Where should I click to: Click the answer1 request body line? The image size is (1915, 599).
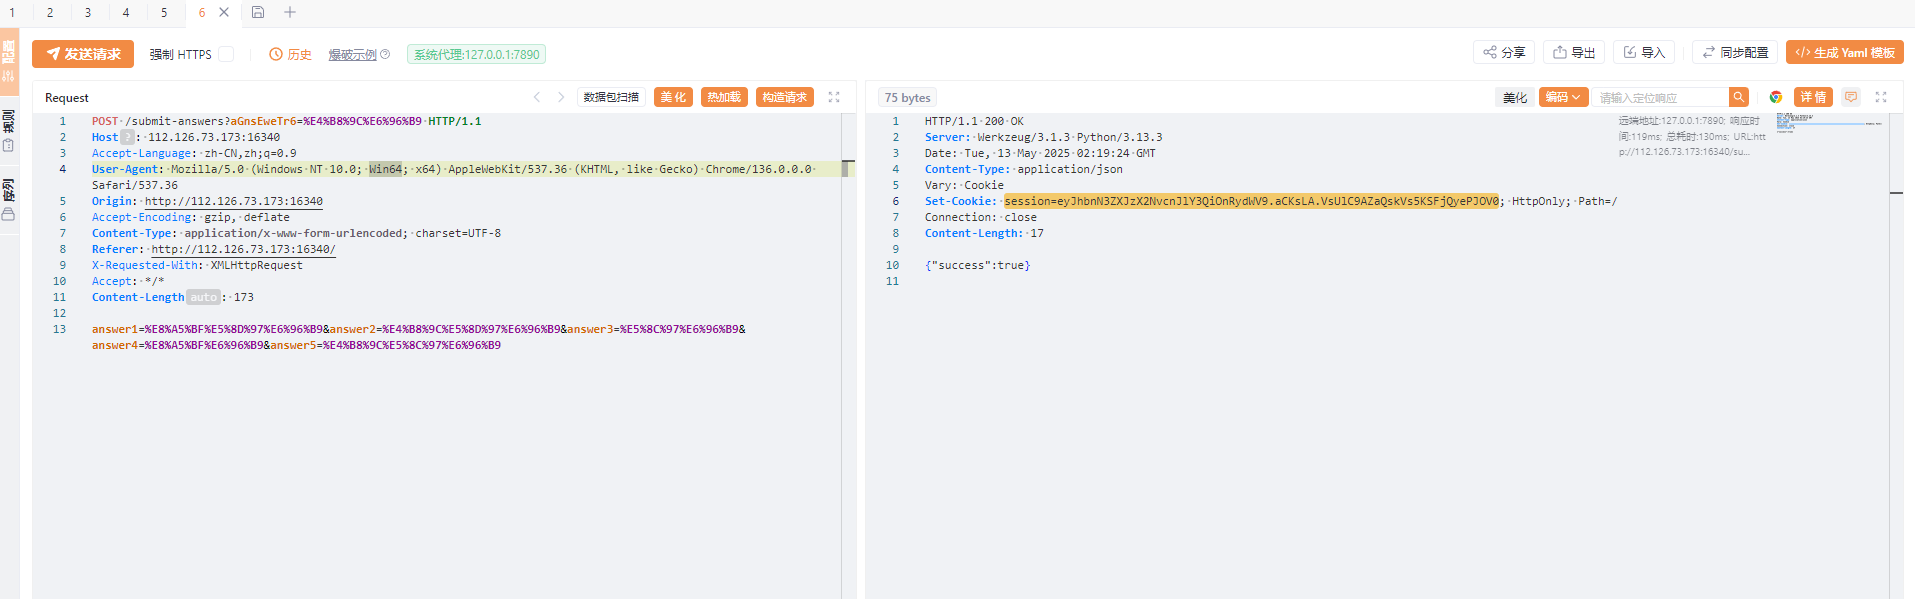(418, 337)
